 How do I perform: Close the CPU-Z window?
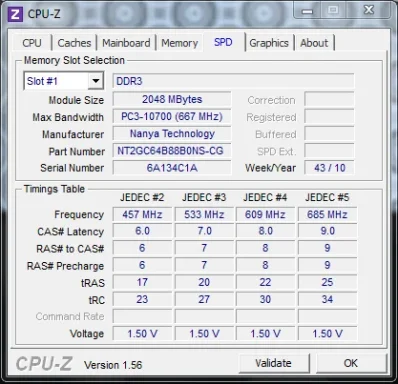coord(369,11)
